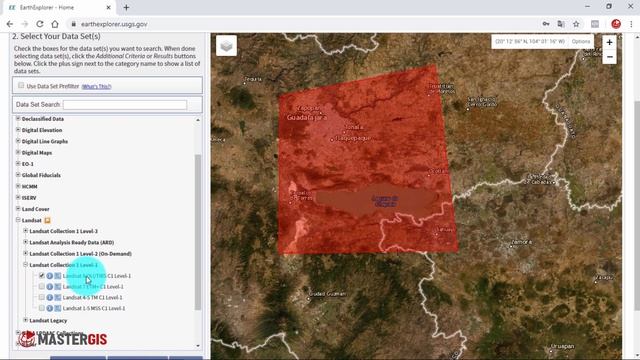Open the gray extension icon in toolbar

click(595, 24)
